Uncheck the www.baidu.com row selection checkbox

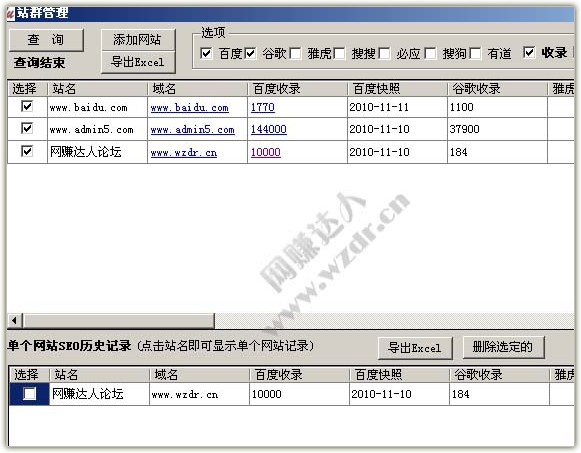(27, 107)
